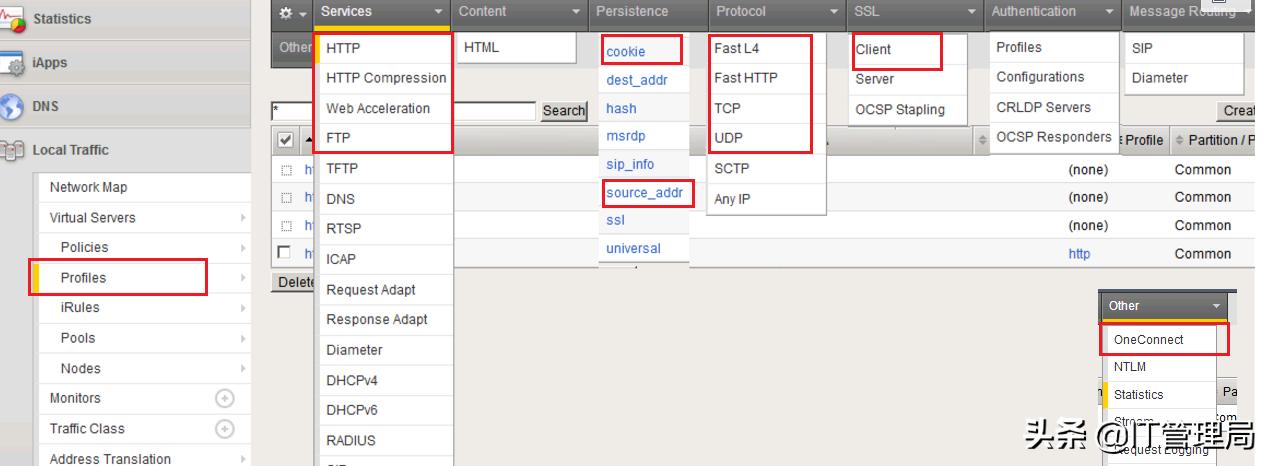
Task: Click the profile search input field
Action: click(404, 111)
